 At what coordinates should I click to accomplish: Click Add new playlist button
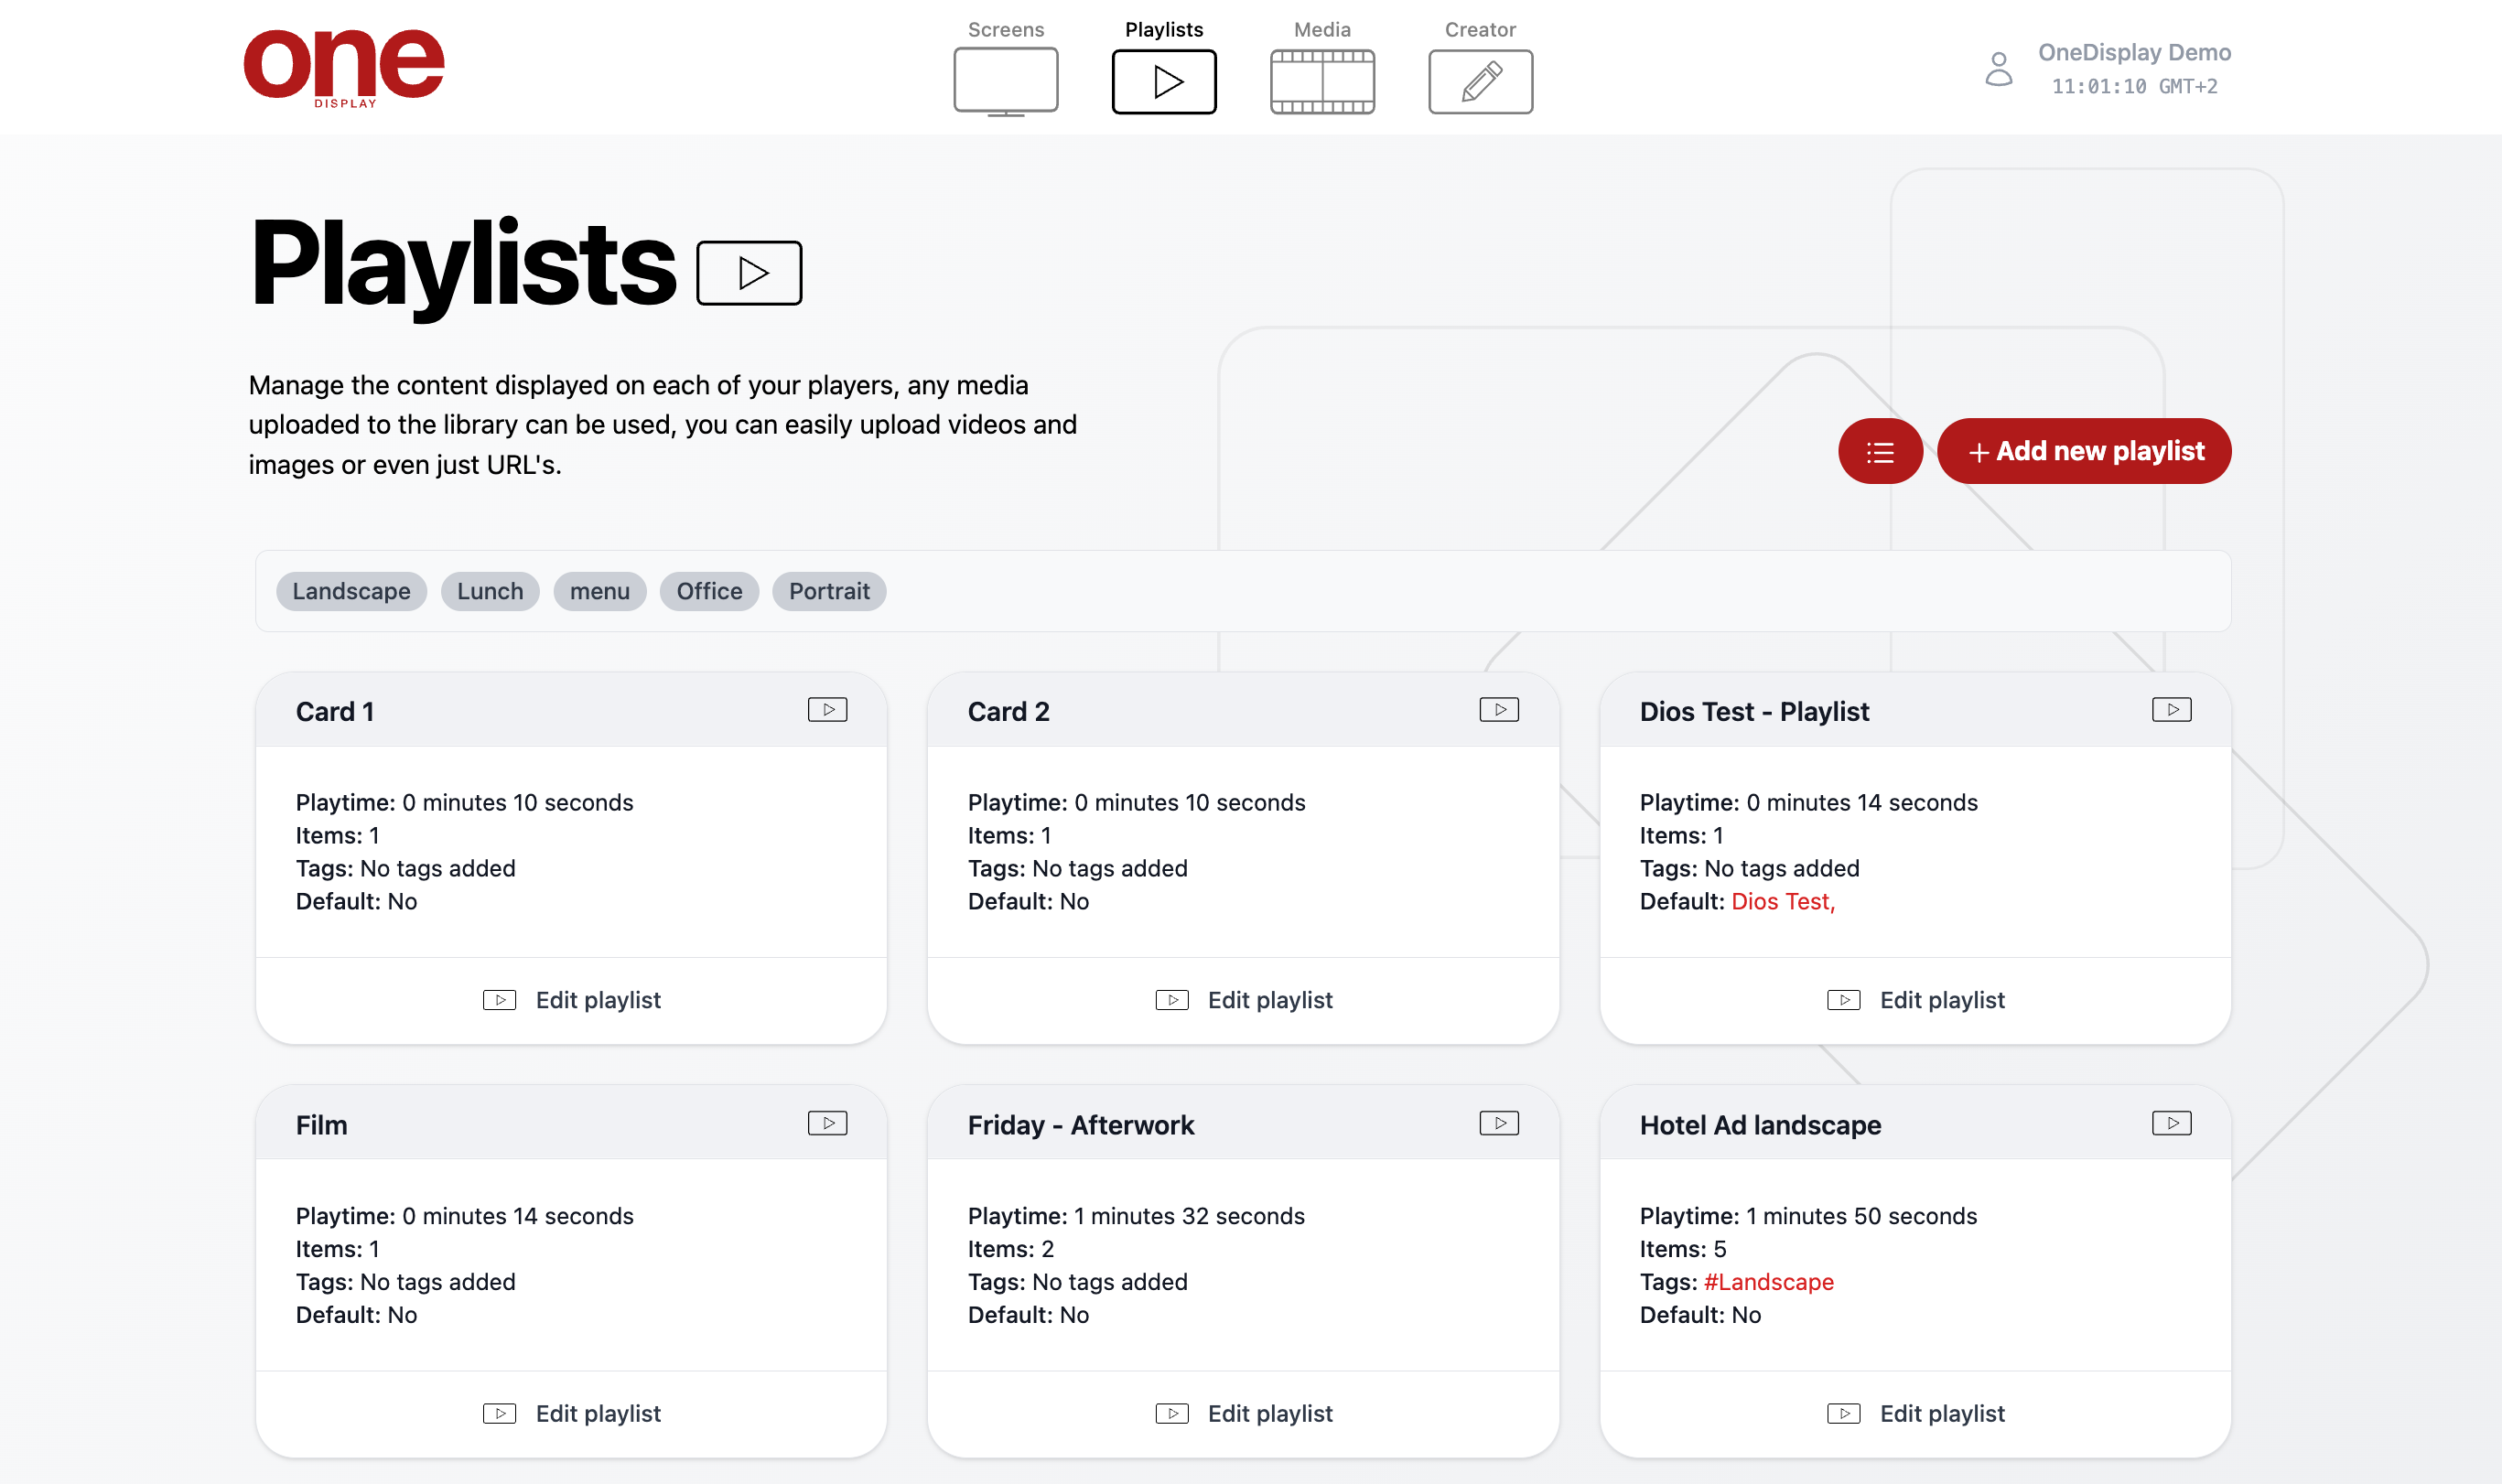2084,452
